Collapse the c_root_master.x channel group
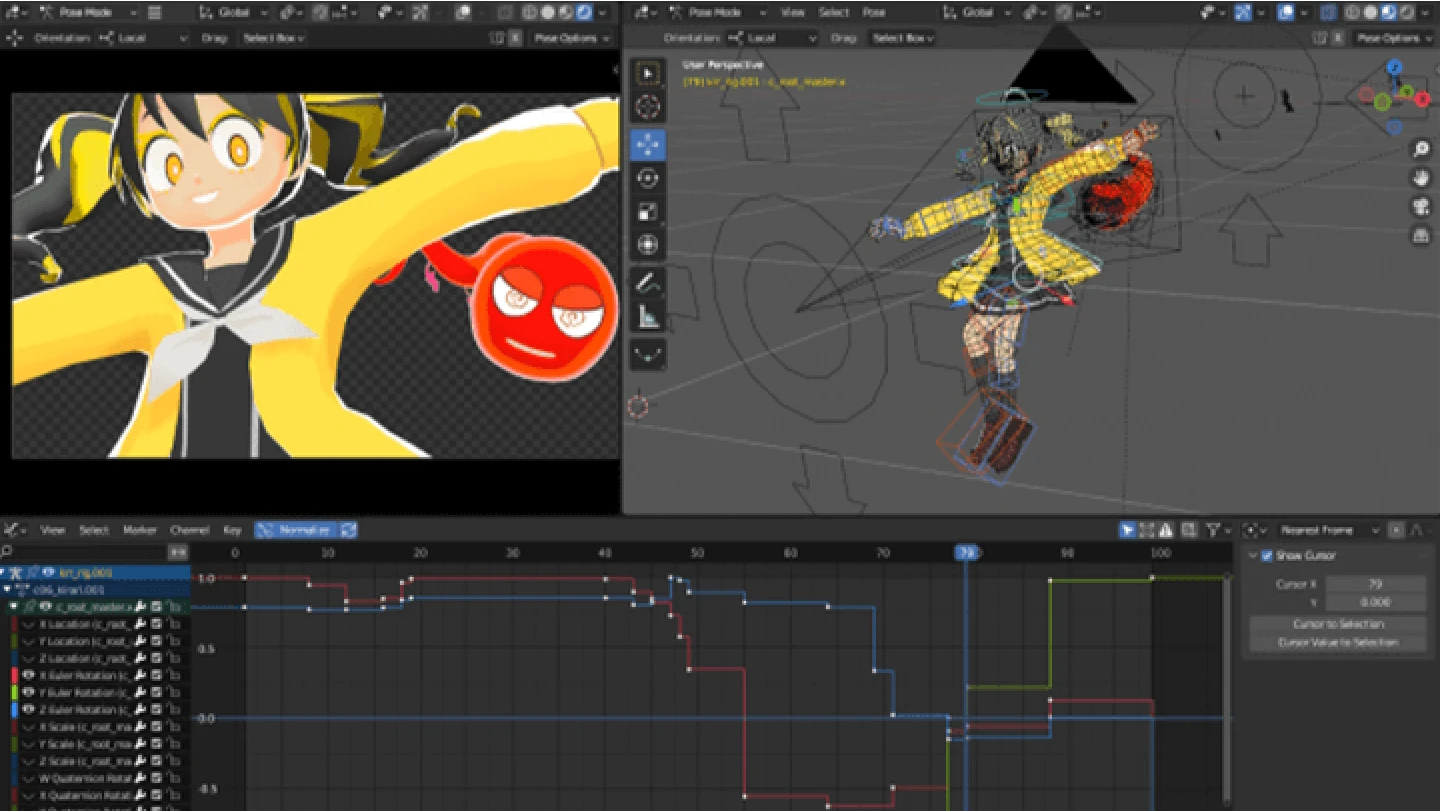 pyautogui.click(x=14, y=607)
